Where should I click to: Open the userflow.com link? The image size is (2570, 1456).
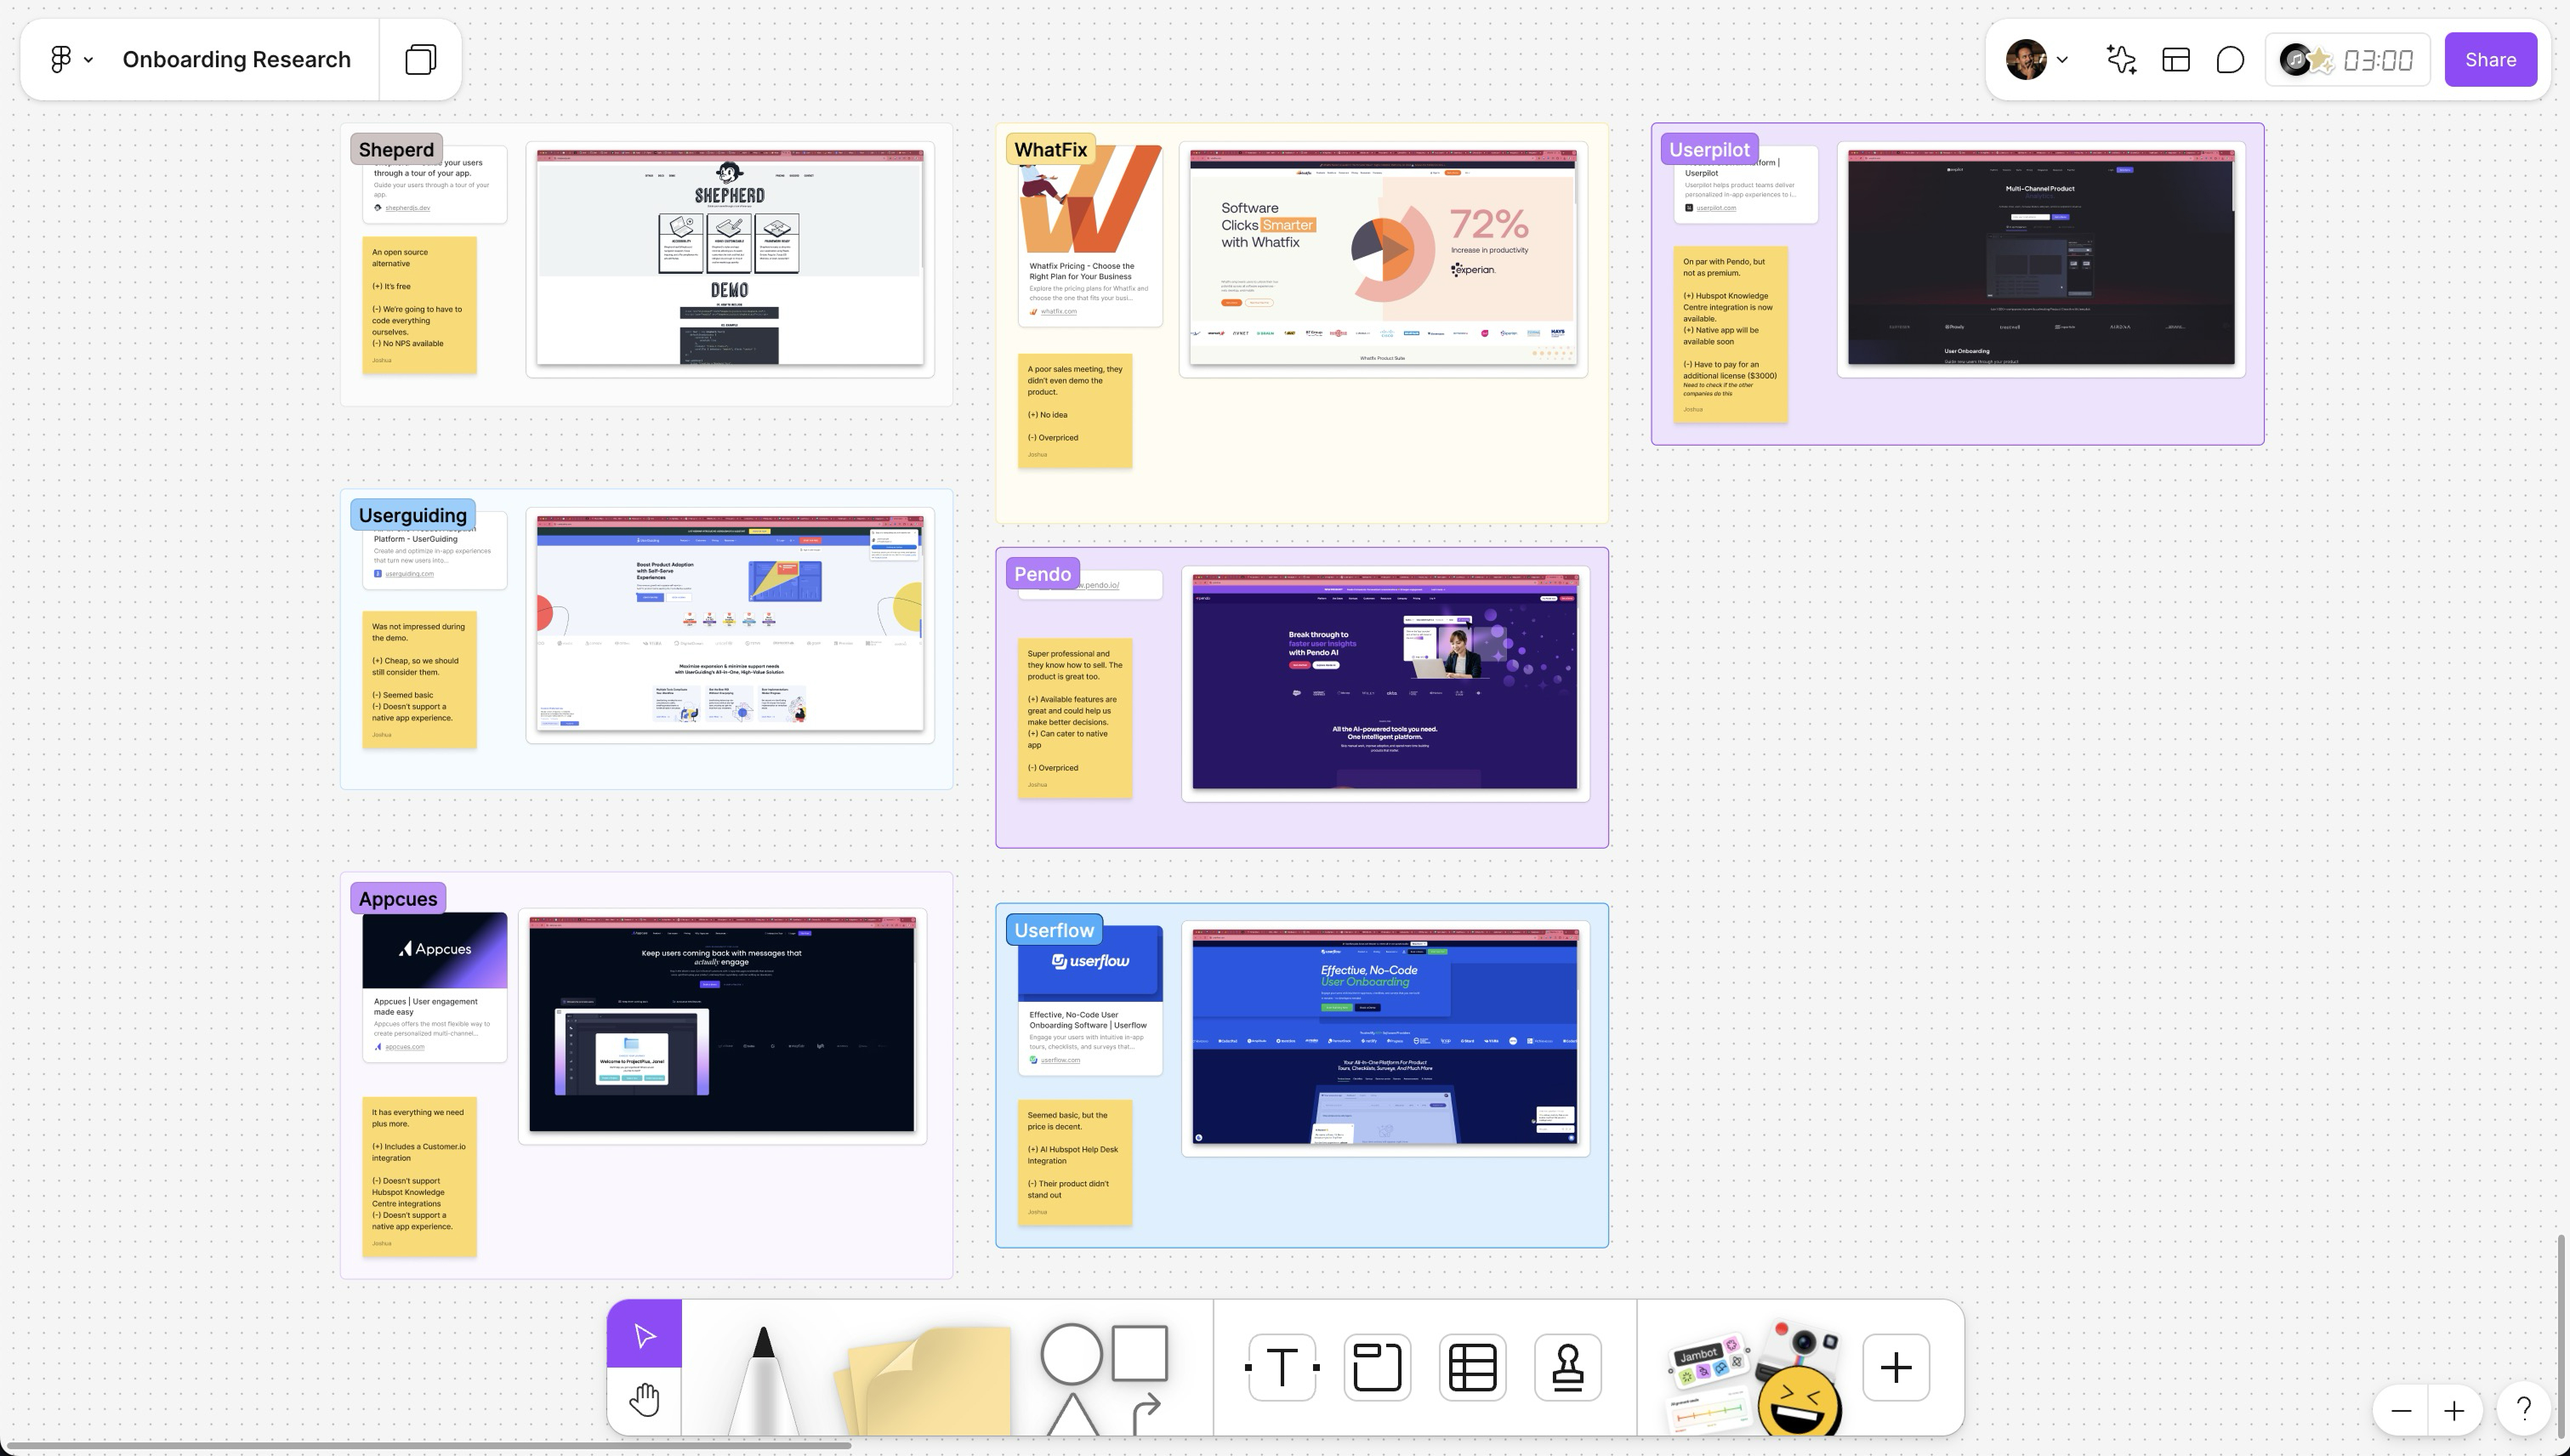click(1060, 1060)
